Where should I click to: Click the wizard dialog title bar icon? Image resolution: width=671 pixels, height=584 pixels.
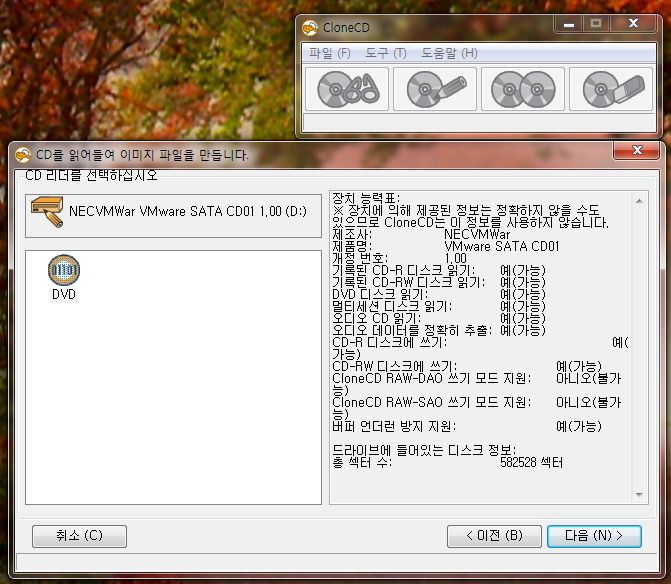(23, 155)
